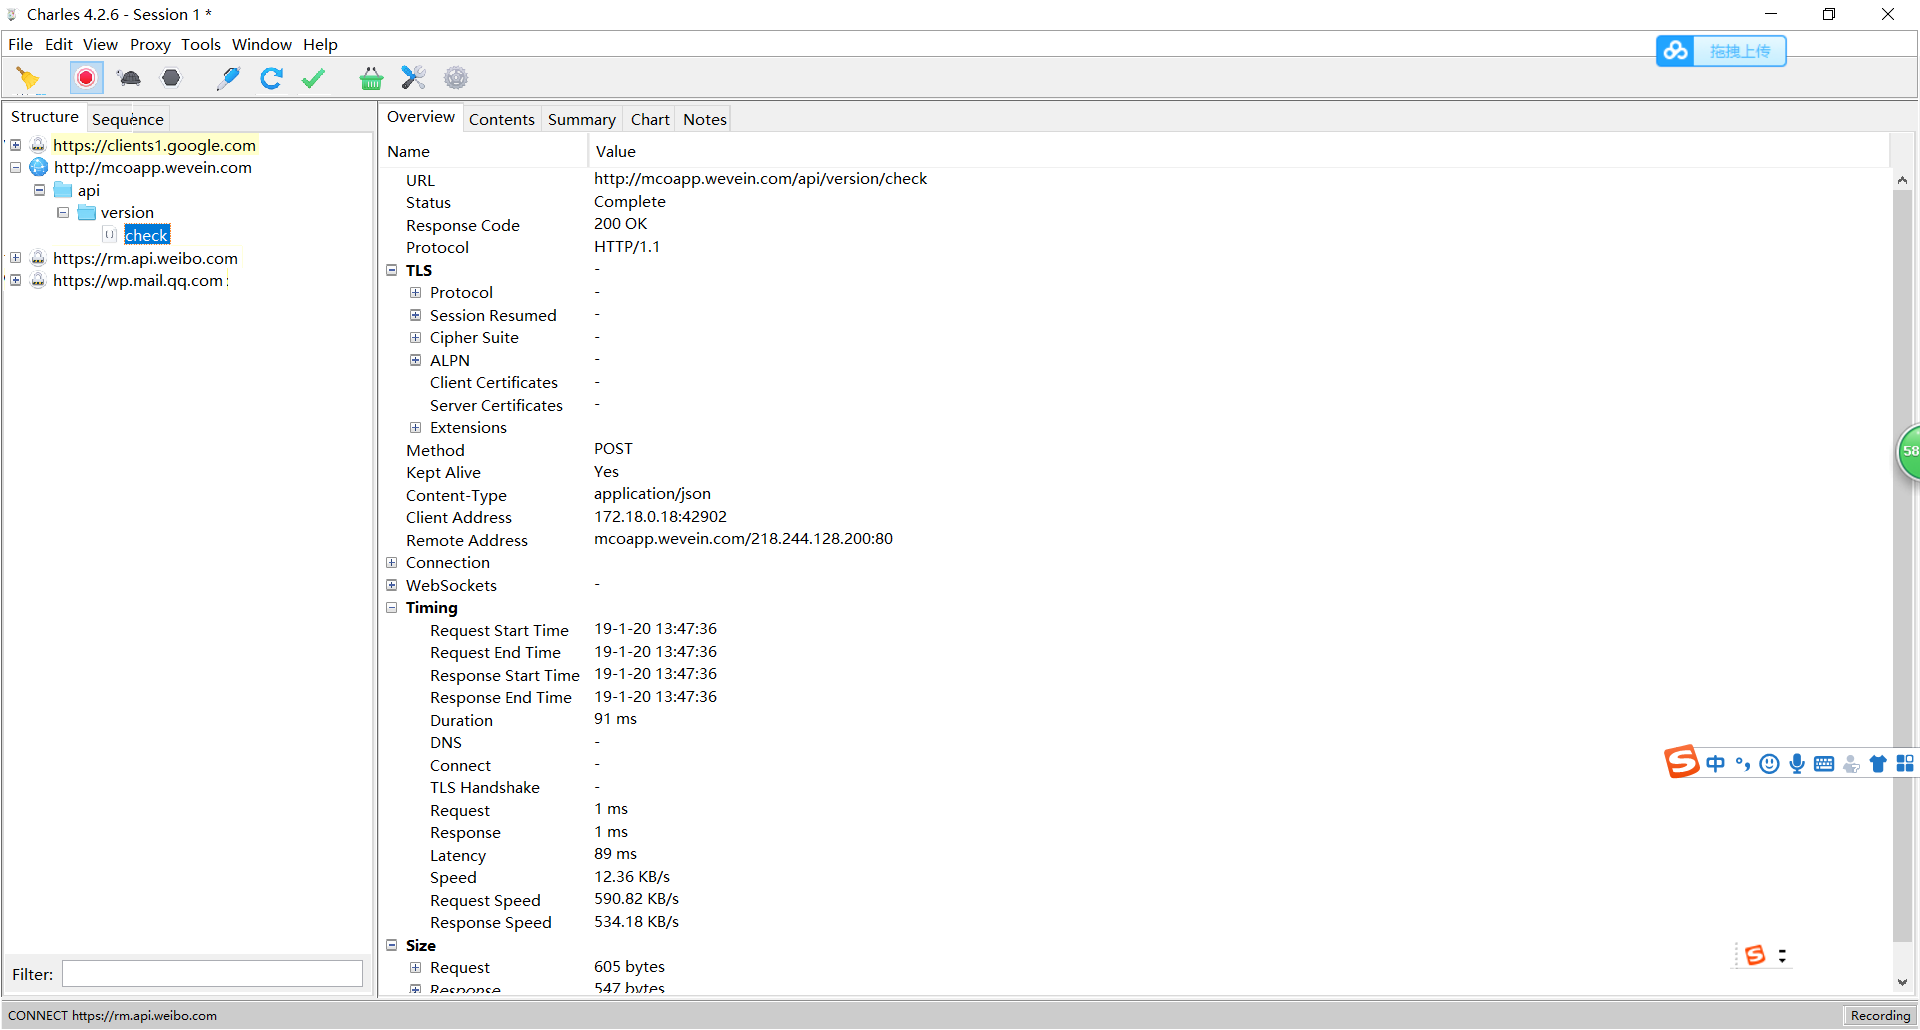Collapse the mcoapp.wevein.com host node

click(16, 167)
